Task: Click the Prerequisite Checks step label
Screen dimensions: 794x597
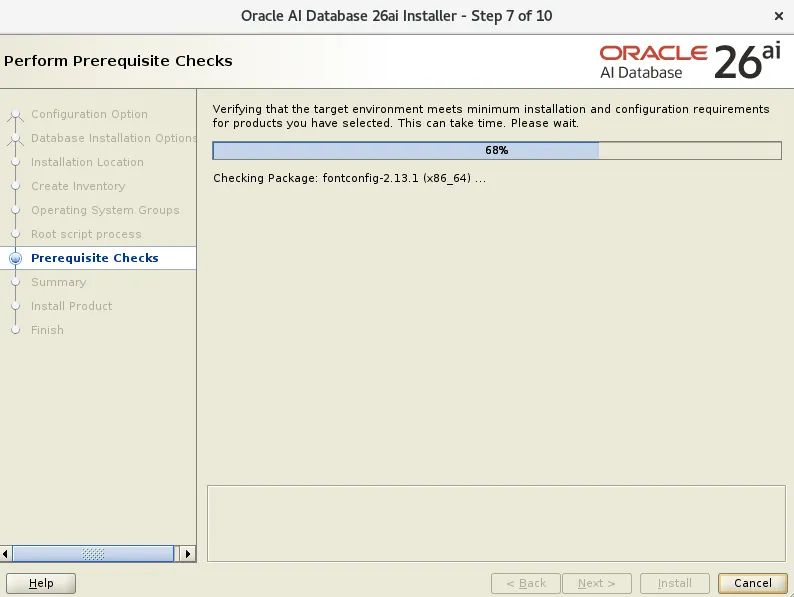Action: tap(95, 258)
